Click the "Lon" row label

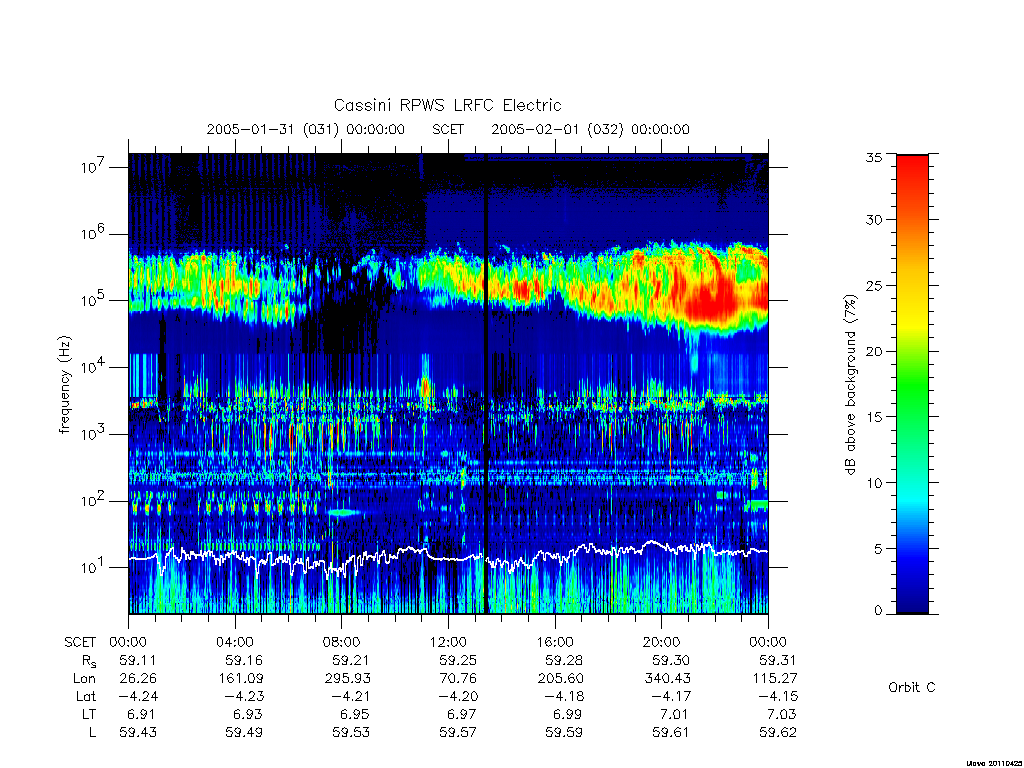[x=85, y=679]
